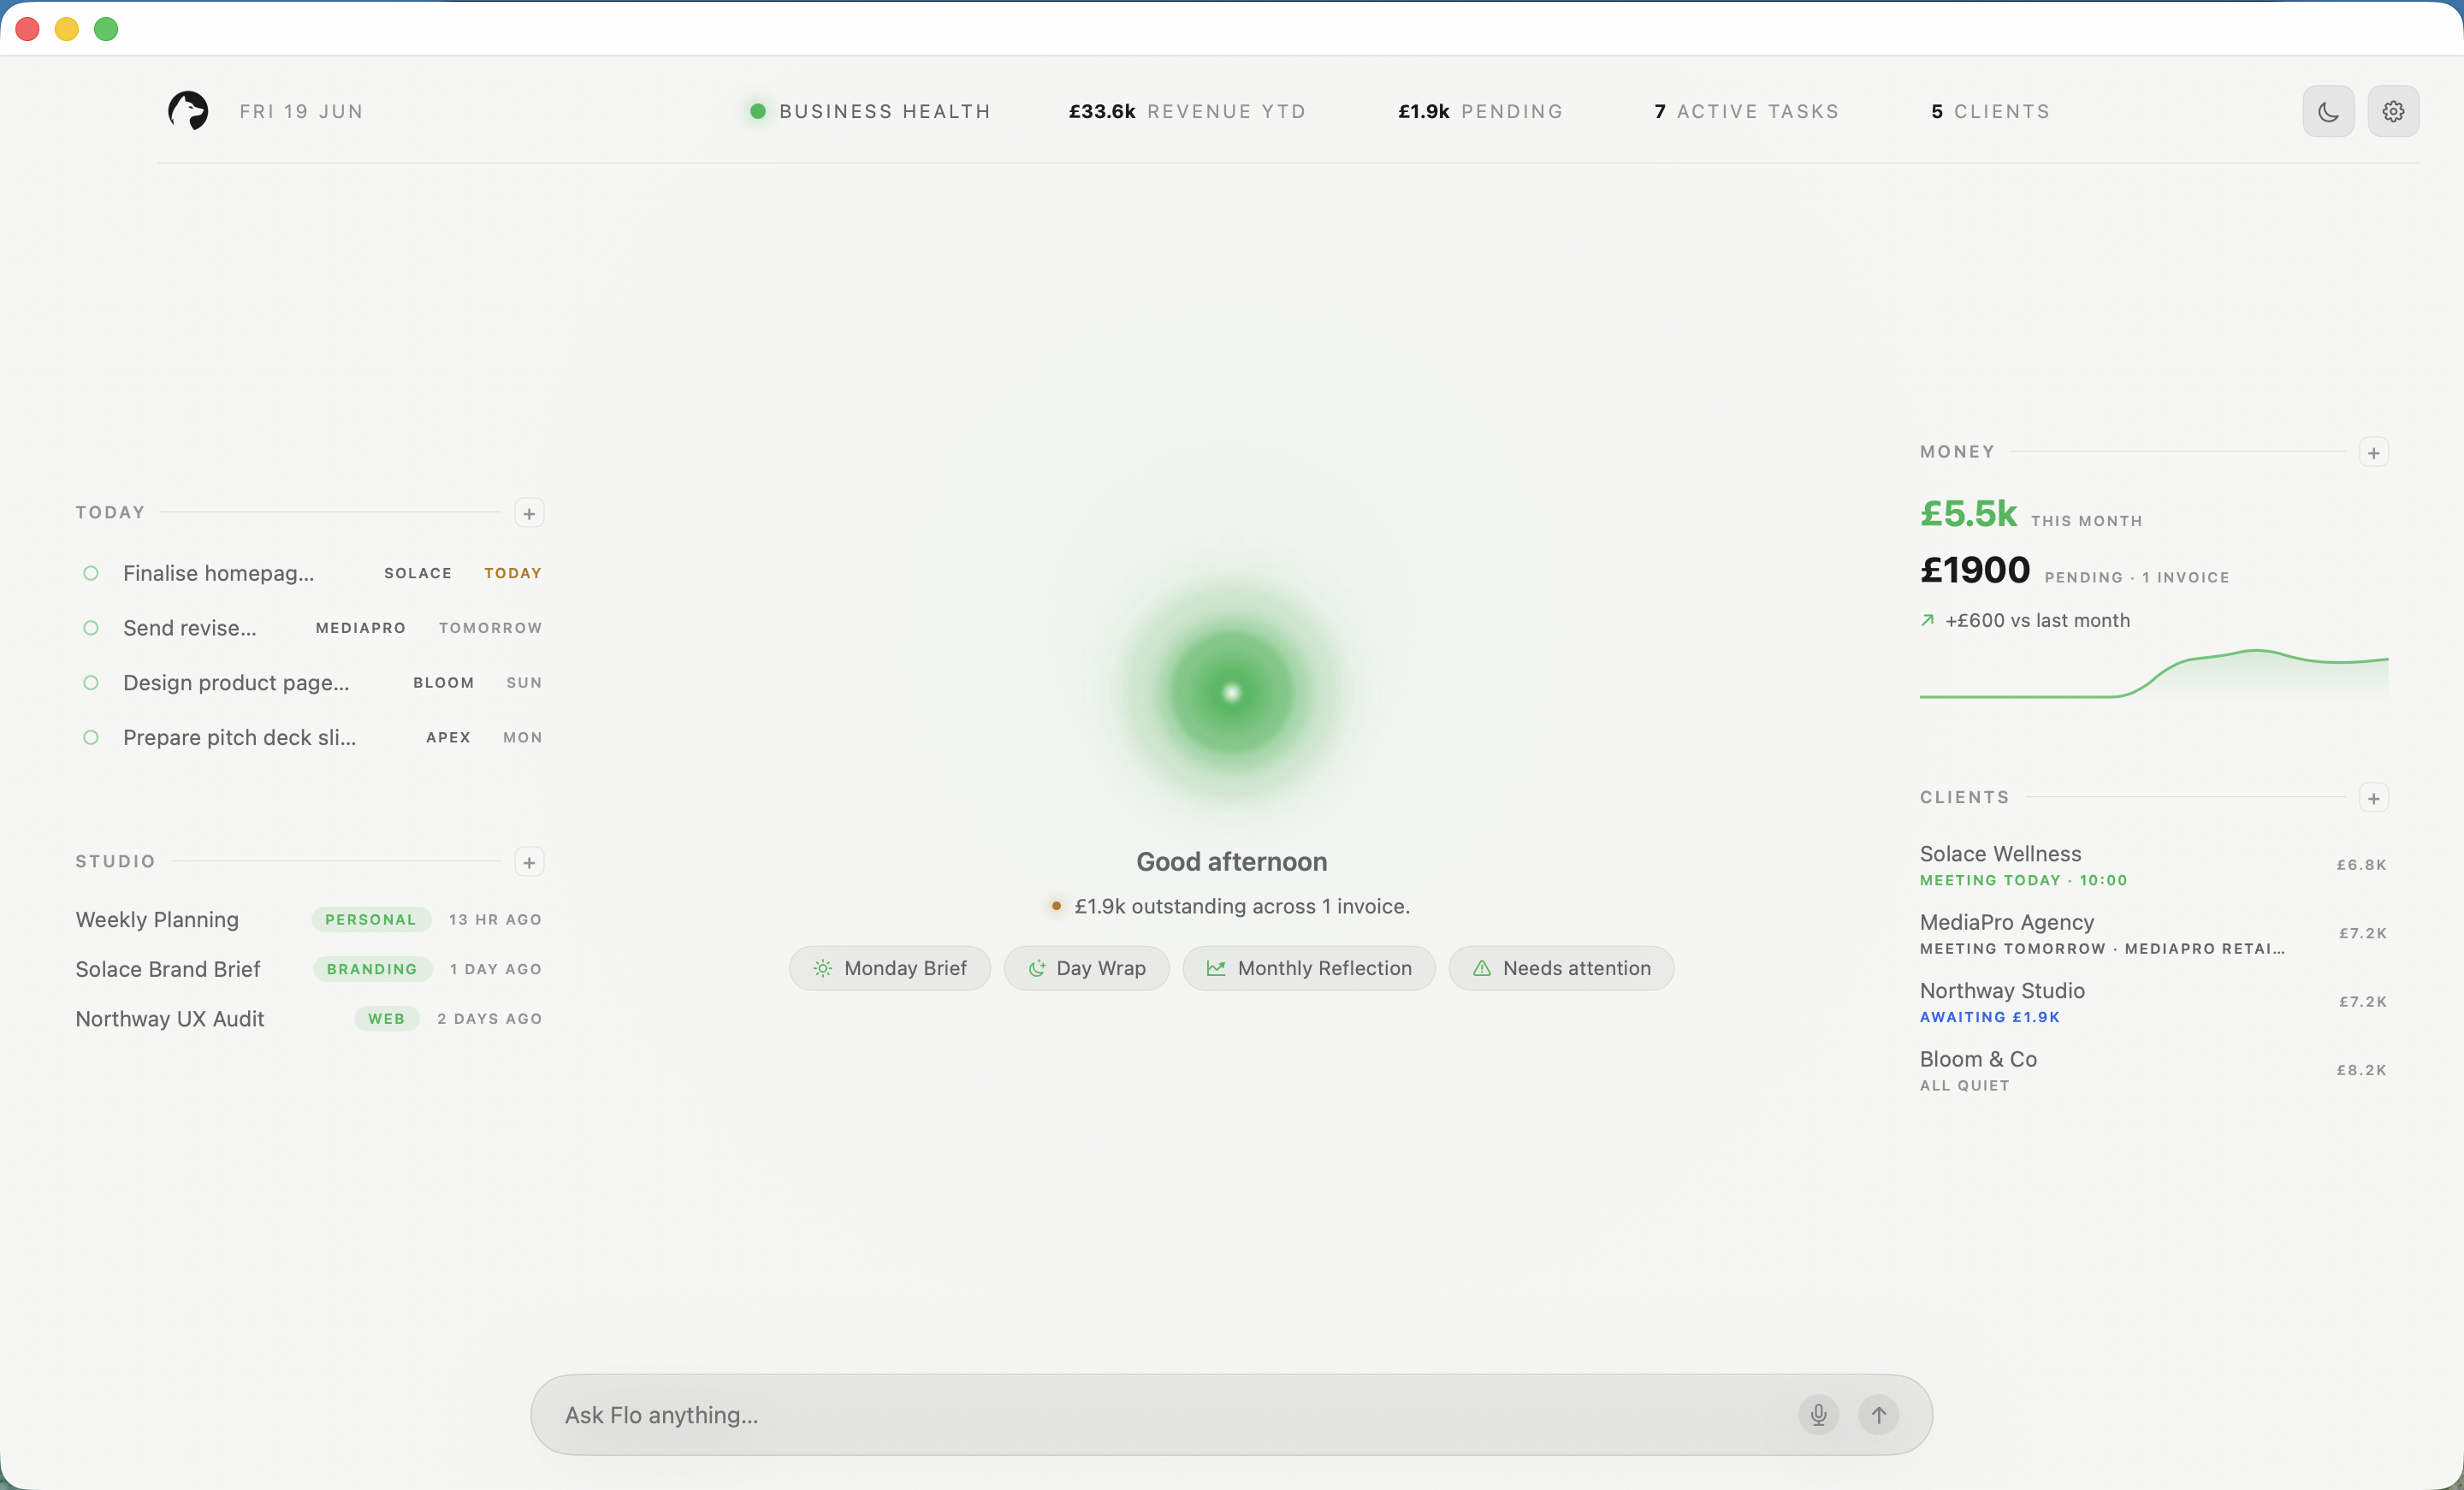Open the MediaPro Agency client row
Viewport: 2464px width, 1490px height.
pos(2153,933)
